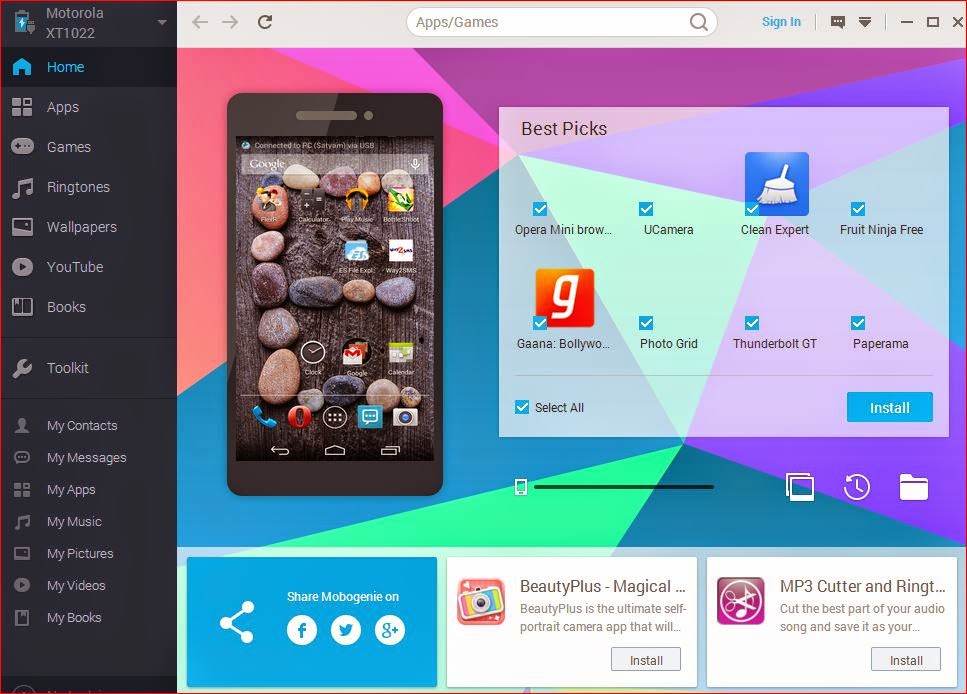Uncheck the Paperama checkbox
The image size is (967, 694).
point(858,323)
